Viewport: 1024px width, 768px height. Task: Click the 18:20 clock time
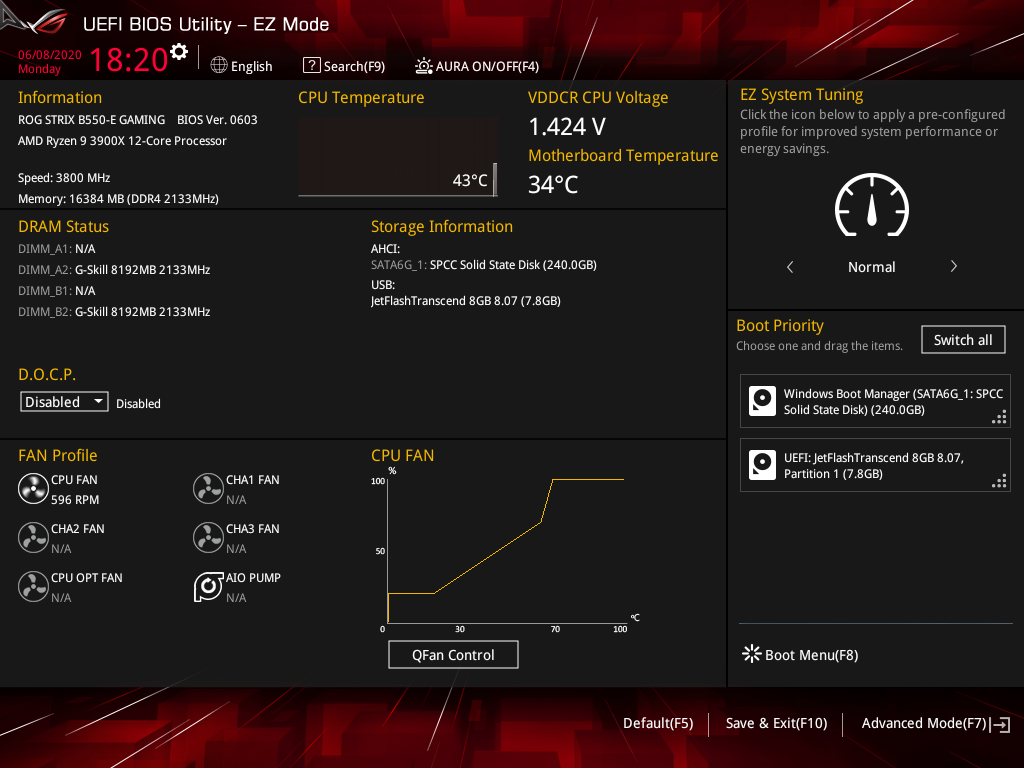coord(129,59)
